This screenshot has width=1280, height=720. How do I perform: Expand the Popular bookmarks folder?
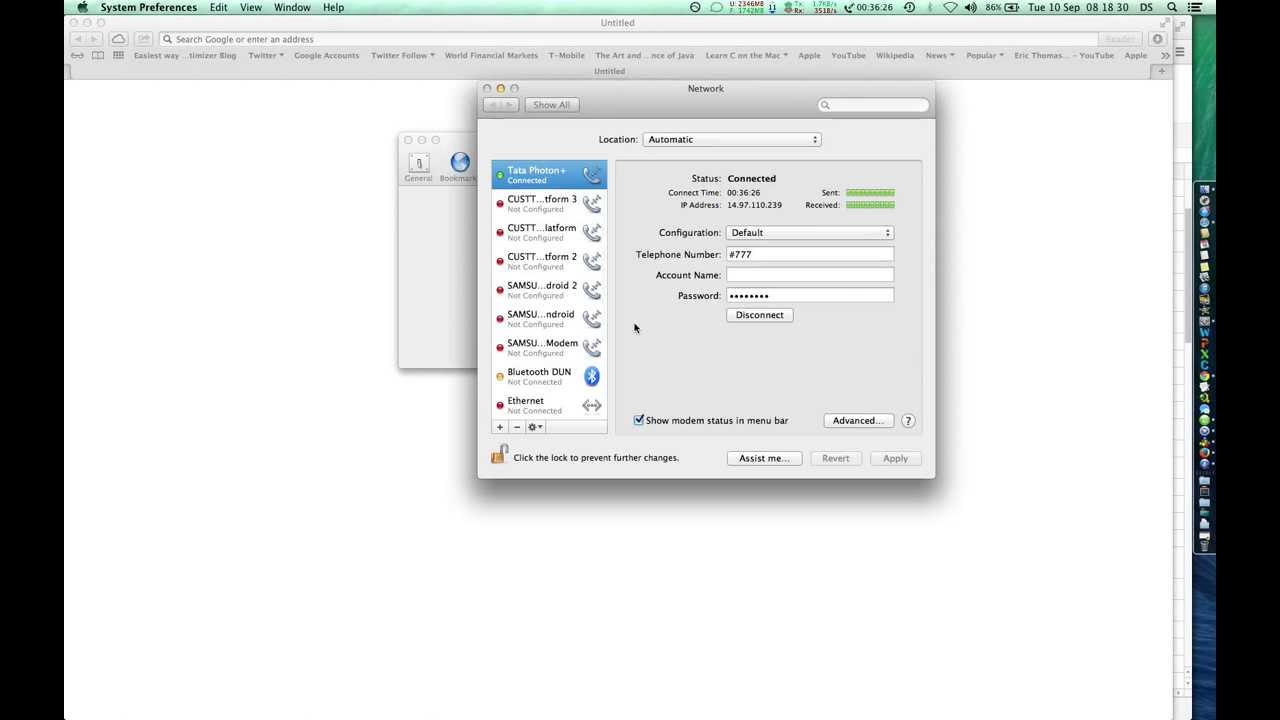[985, 56]
